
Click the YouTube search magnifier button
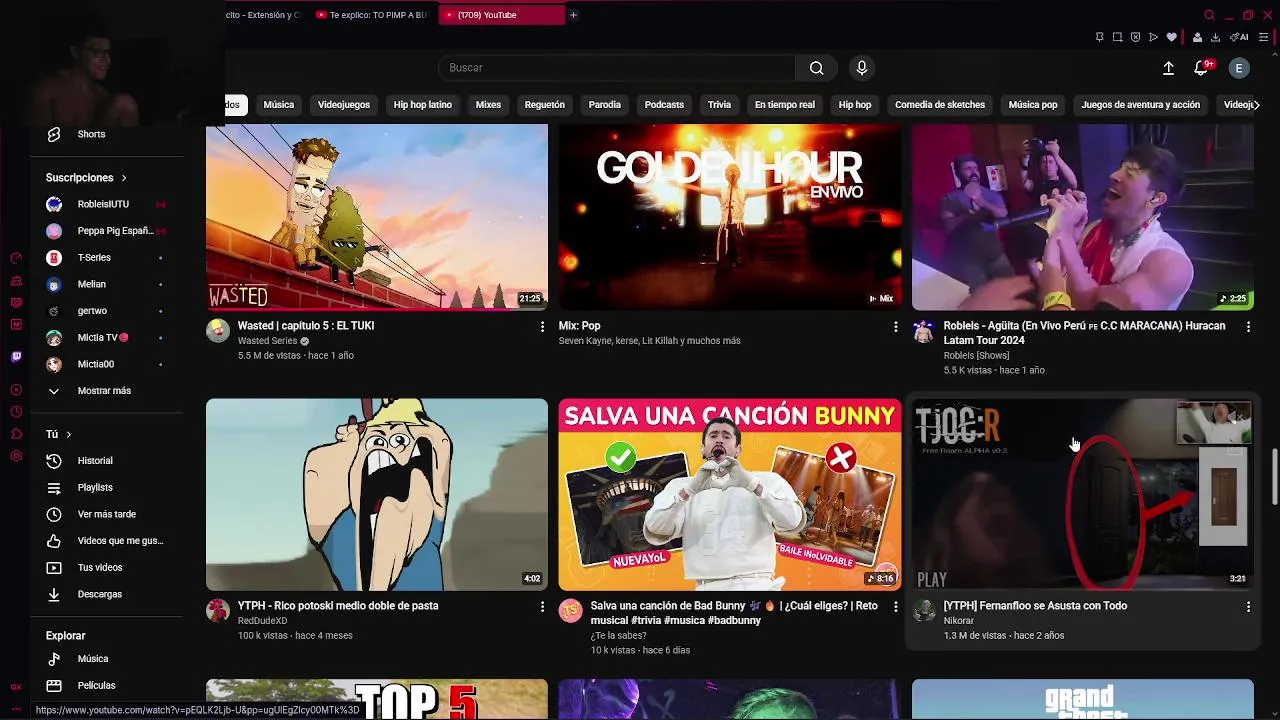(x=816, y=68)
